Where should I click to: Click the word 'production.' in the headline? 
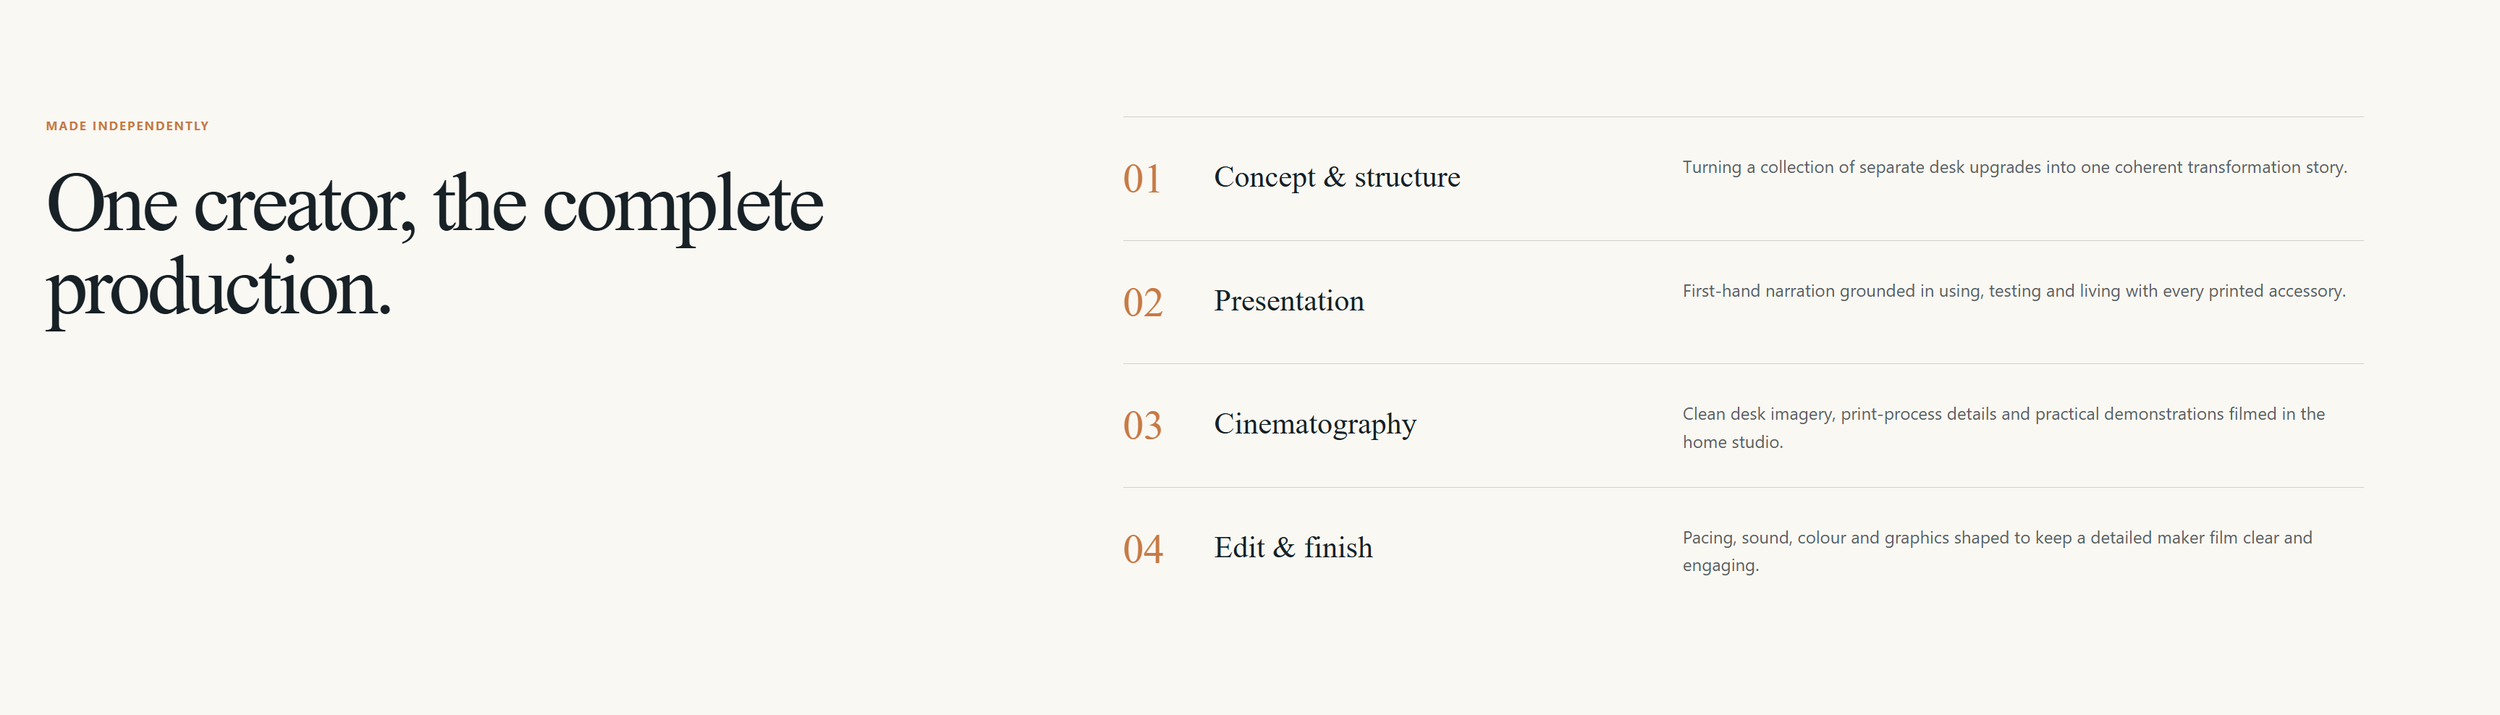click(219, 290)
